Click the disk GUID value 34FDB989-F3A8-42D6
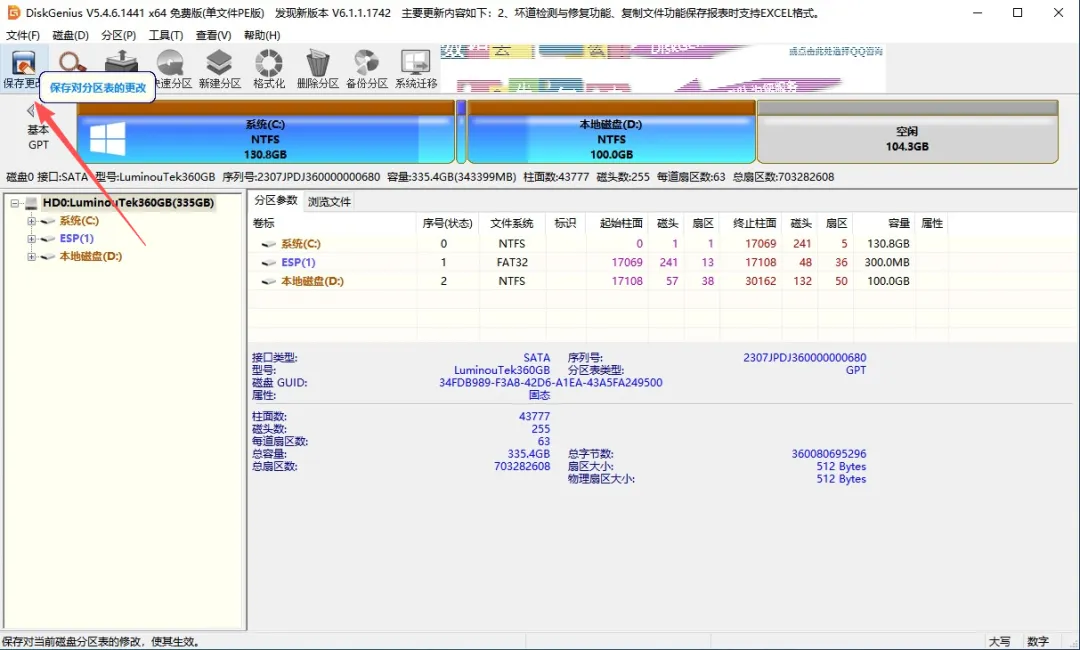Screen dimensions: 1080x650 click(550, 383)
